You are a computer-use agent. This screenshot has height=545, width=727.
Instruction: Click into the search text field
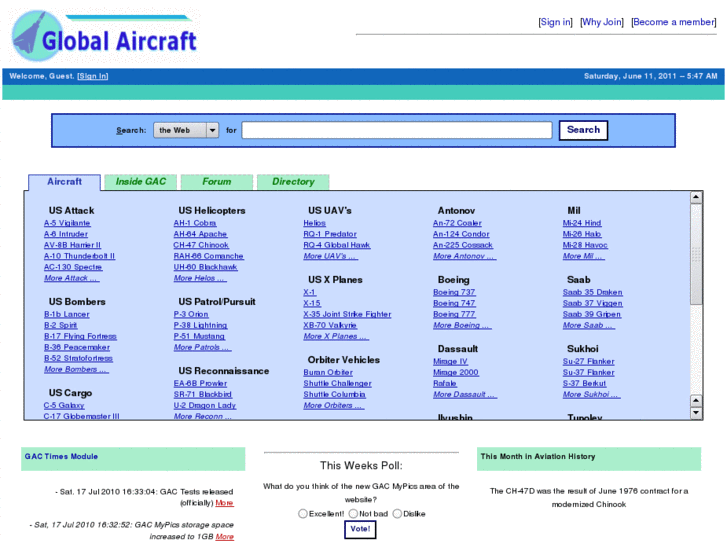click(396, 130)
